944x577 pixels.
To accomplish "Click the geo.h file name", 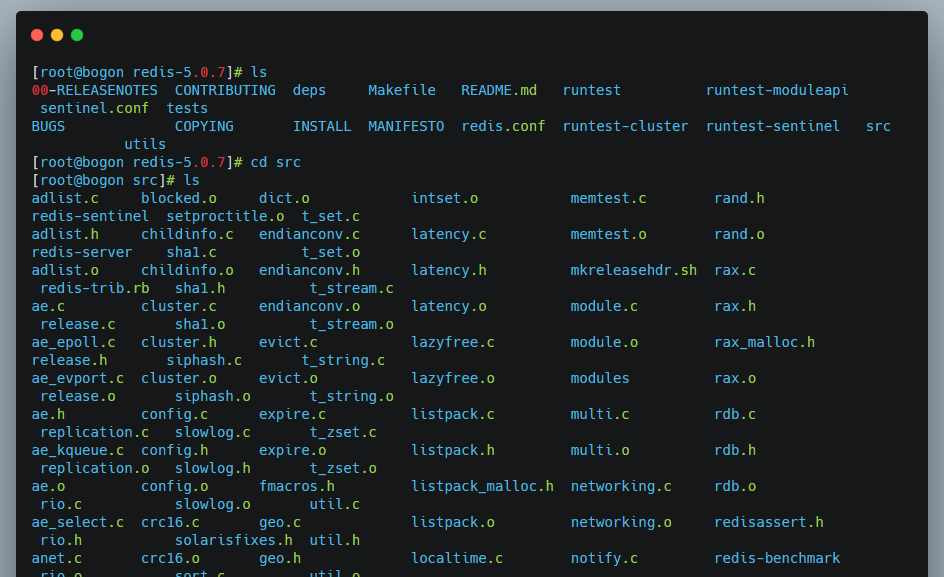I will tap(280, 558).
